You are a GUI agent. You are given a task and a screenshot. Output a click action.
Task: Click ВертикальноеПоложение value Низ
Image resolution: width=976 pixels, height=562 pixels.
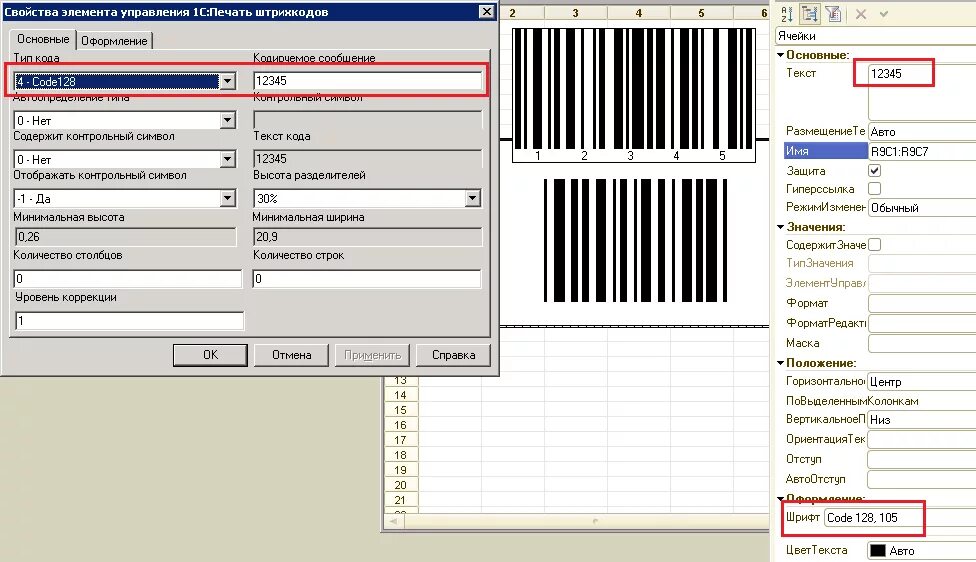(922, 419)
